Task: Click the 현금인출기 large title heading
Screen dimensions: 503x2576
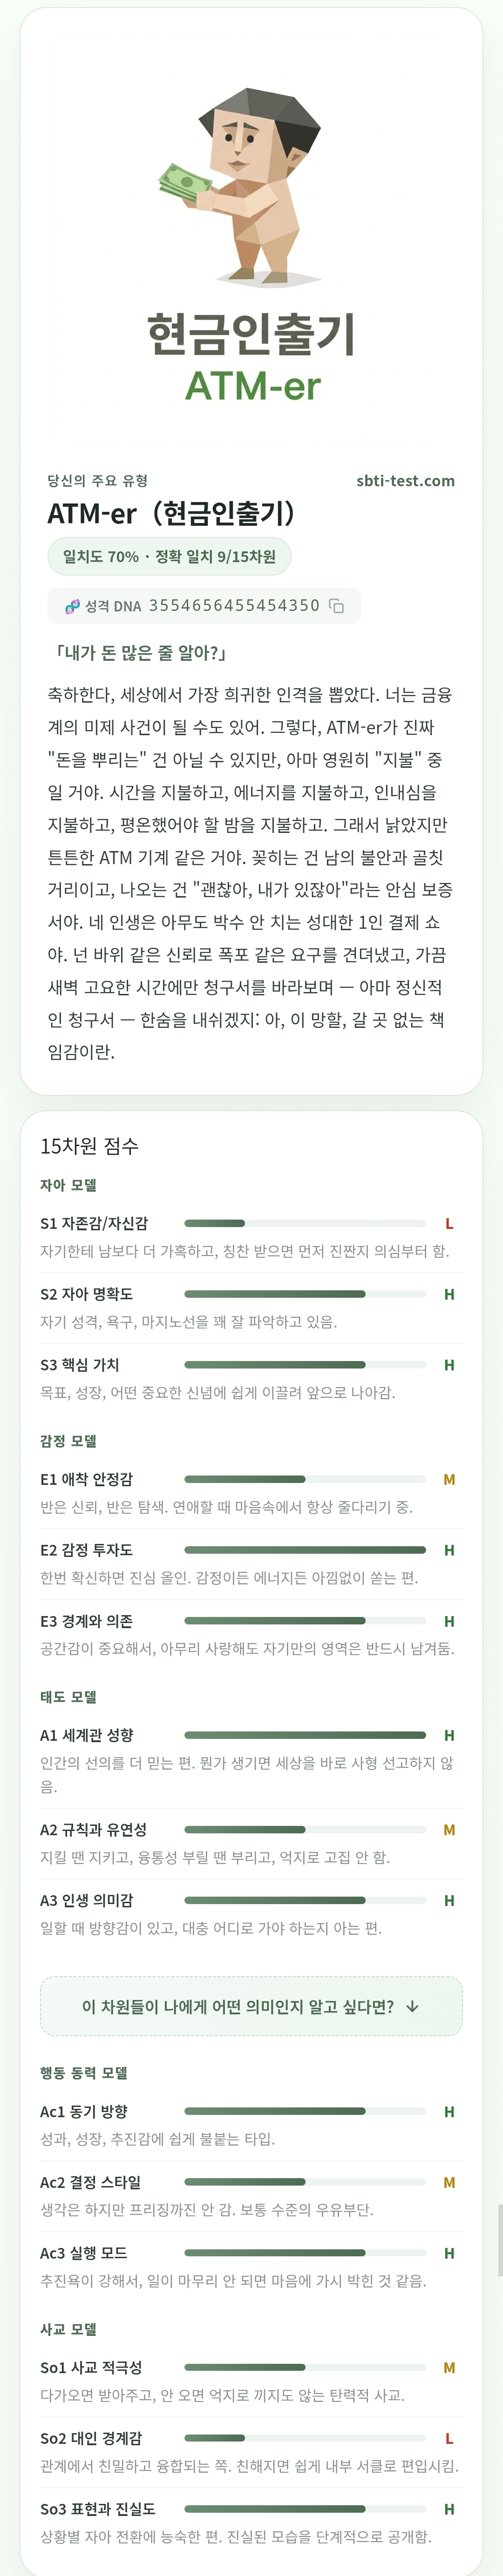Action: pos(251,334)
